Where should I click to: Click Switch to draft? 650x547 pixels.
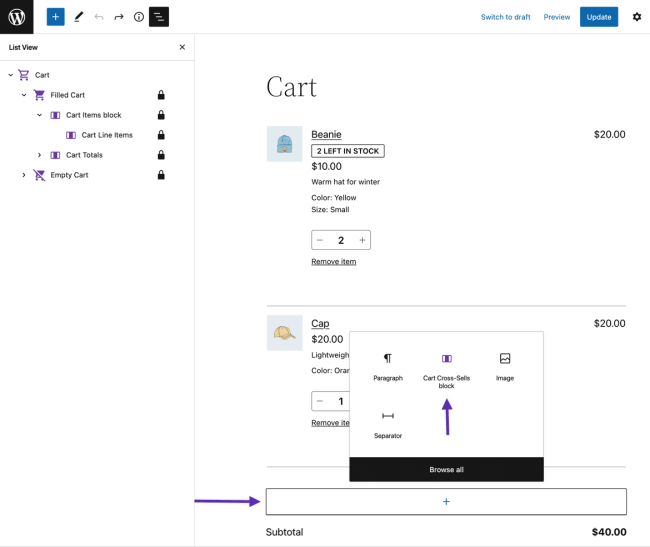point(505,17)
